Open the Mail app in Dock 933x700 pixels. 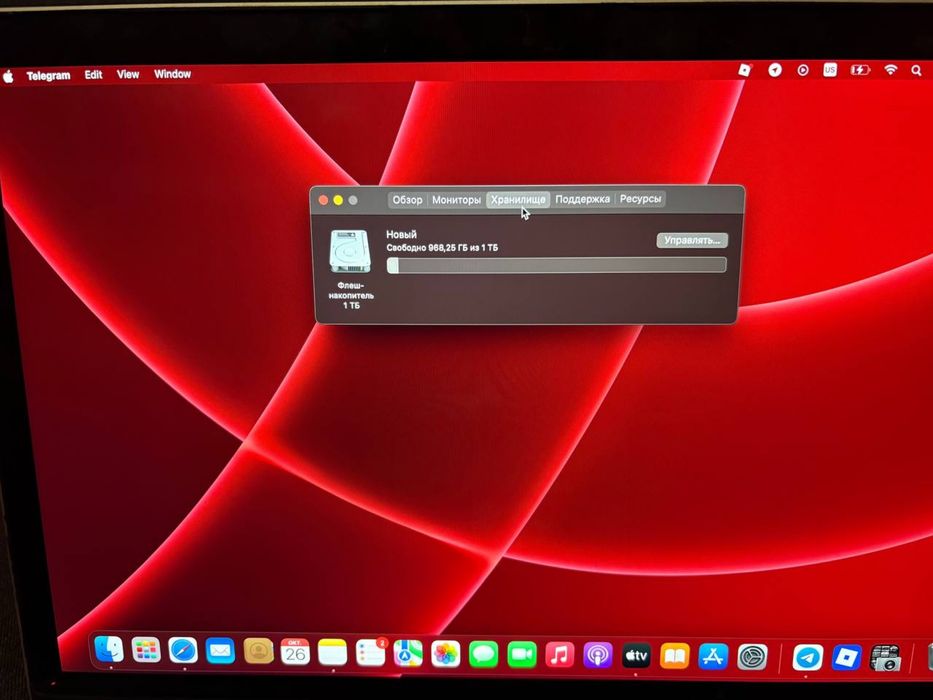tap(220, 651)
